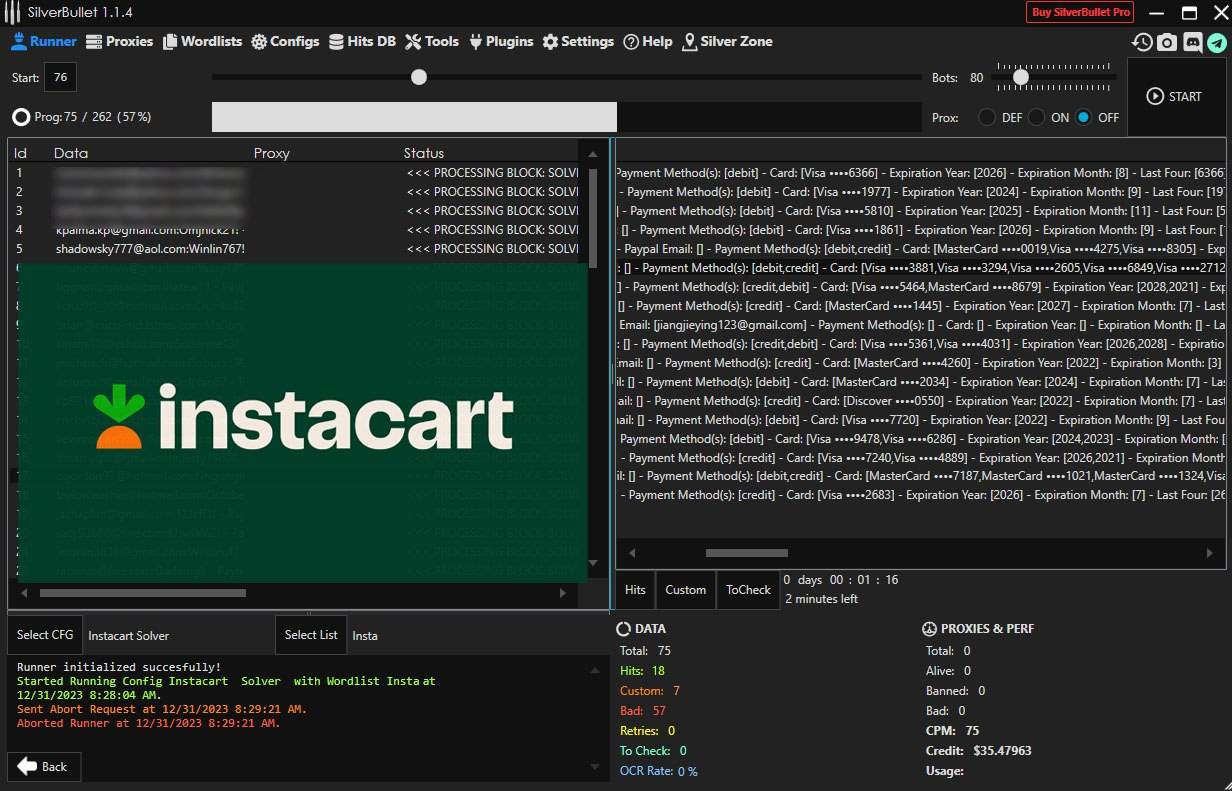Click the 'CPM: 75' value
The height and width of the screenshot is (791, 1232).
952,731
